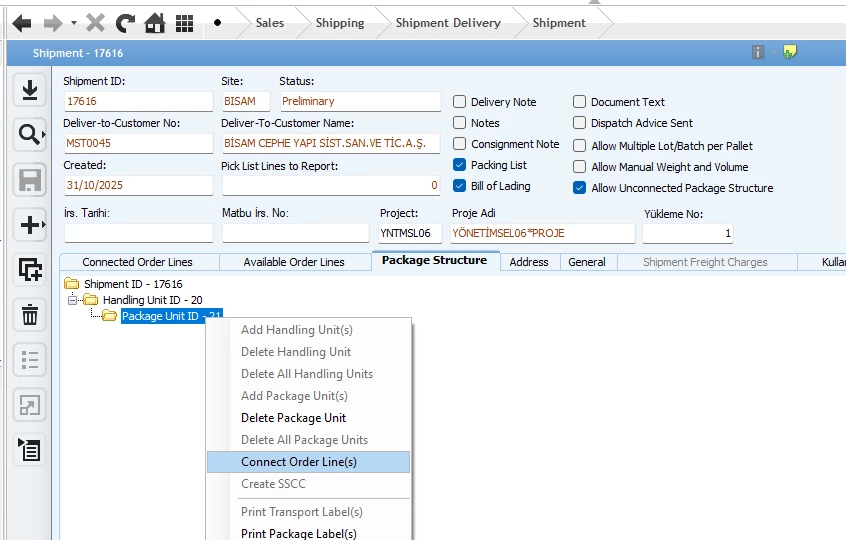Viewport: 846px width, 540px height.
Task: Click the refresh icon in top toolbar
Action: pyautogui.click(x=125, y=22)
